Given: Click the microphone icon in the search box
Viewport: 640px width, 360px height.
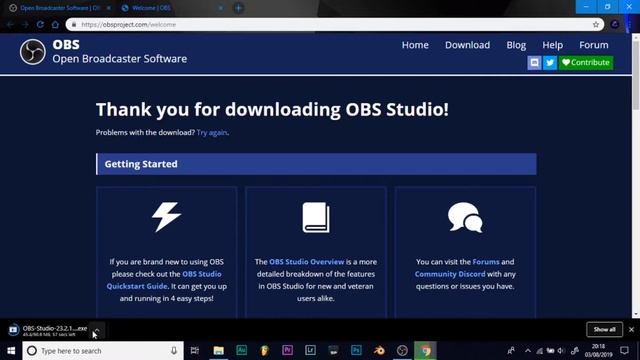Looking at the screenshot, I should pyautogui.click(x=173, y=351).
